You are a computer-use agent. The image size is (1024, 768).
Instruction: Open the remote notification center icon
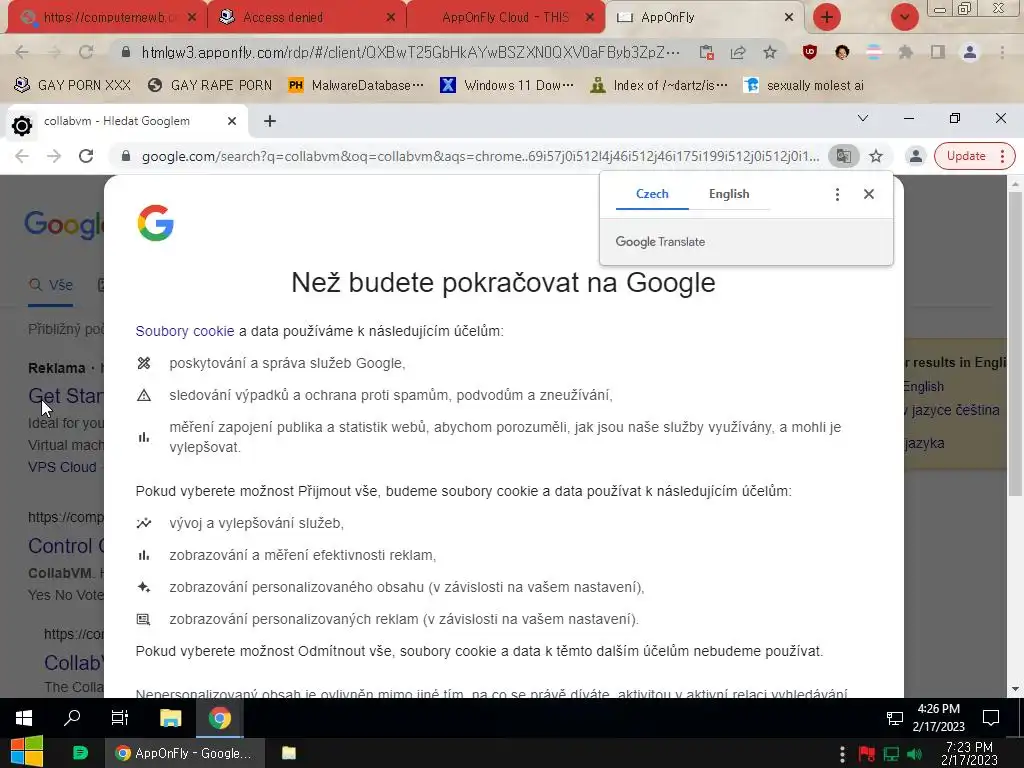[991, 718]
